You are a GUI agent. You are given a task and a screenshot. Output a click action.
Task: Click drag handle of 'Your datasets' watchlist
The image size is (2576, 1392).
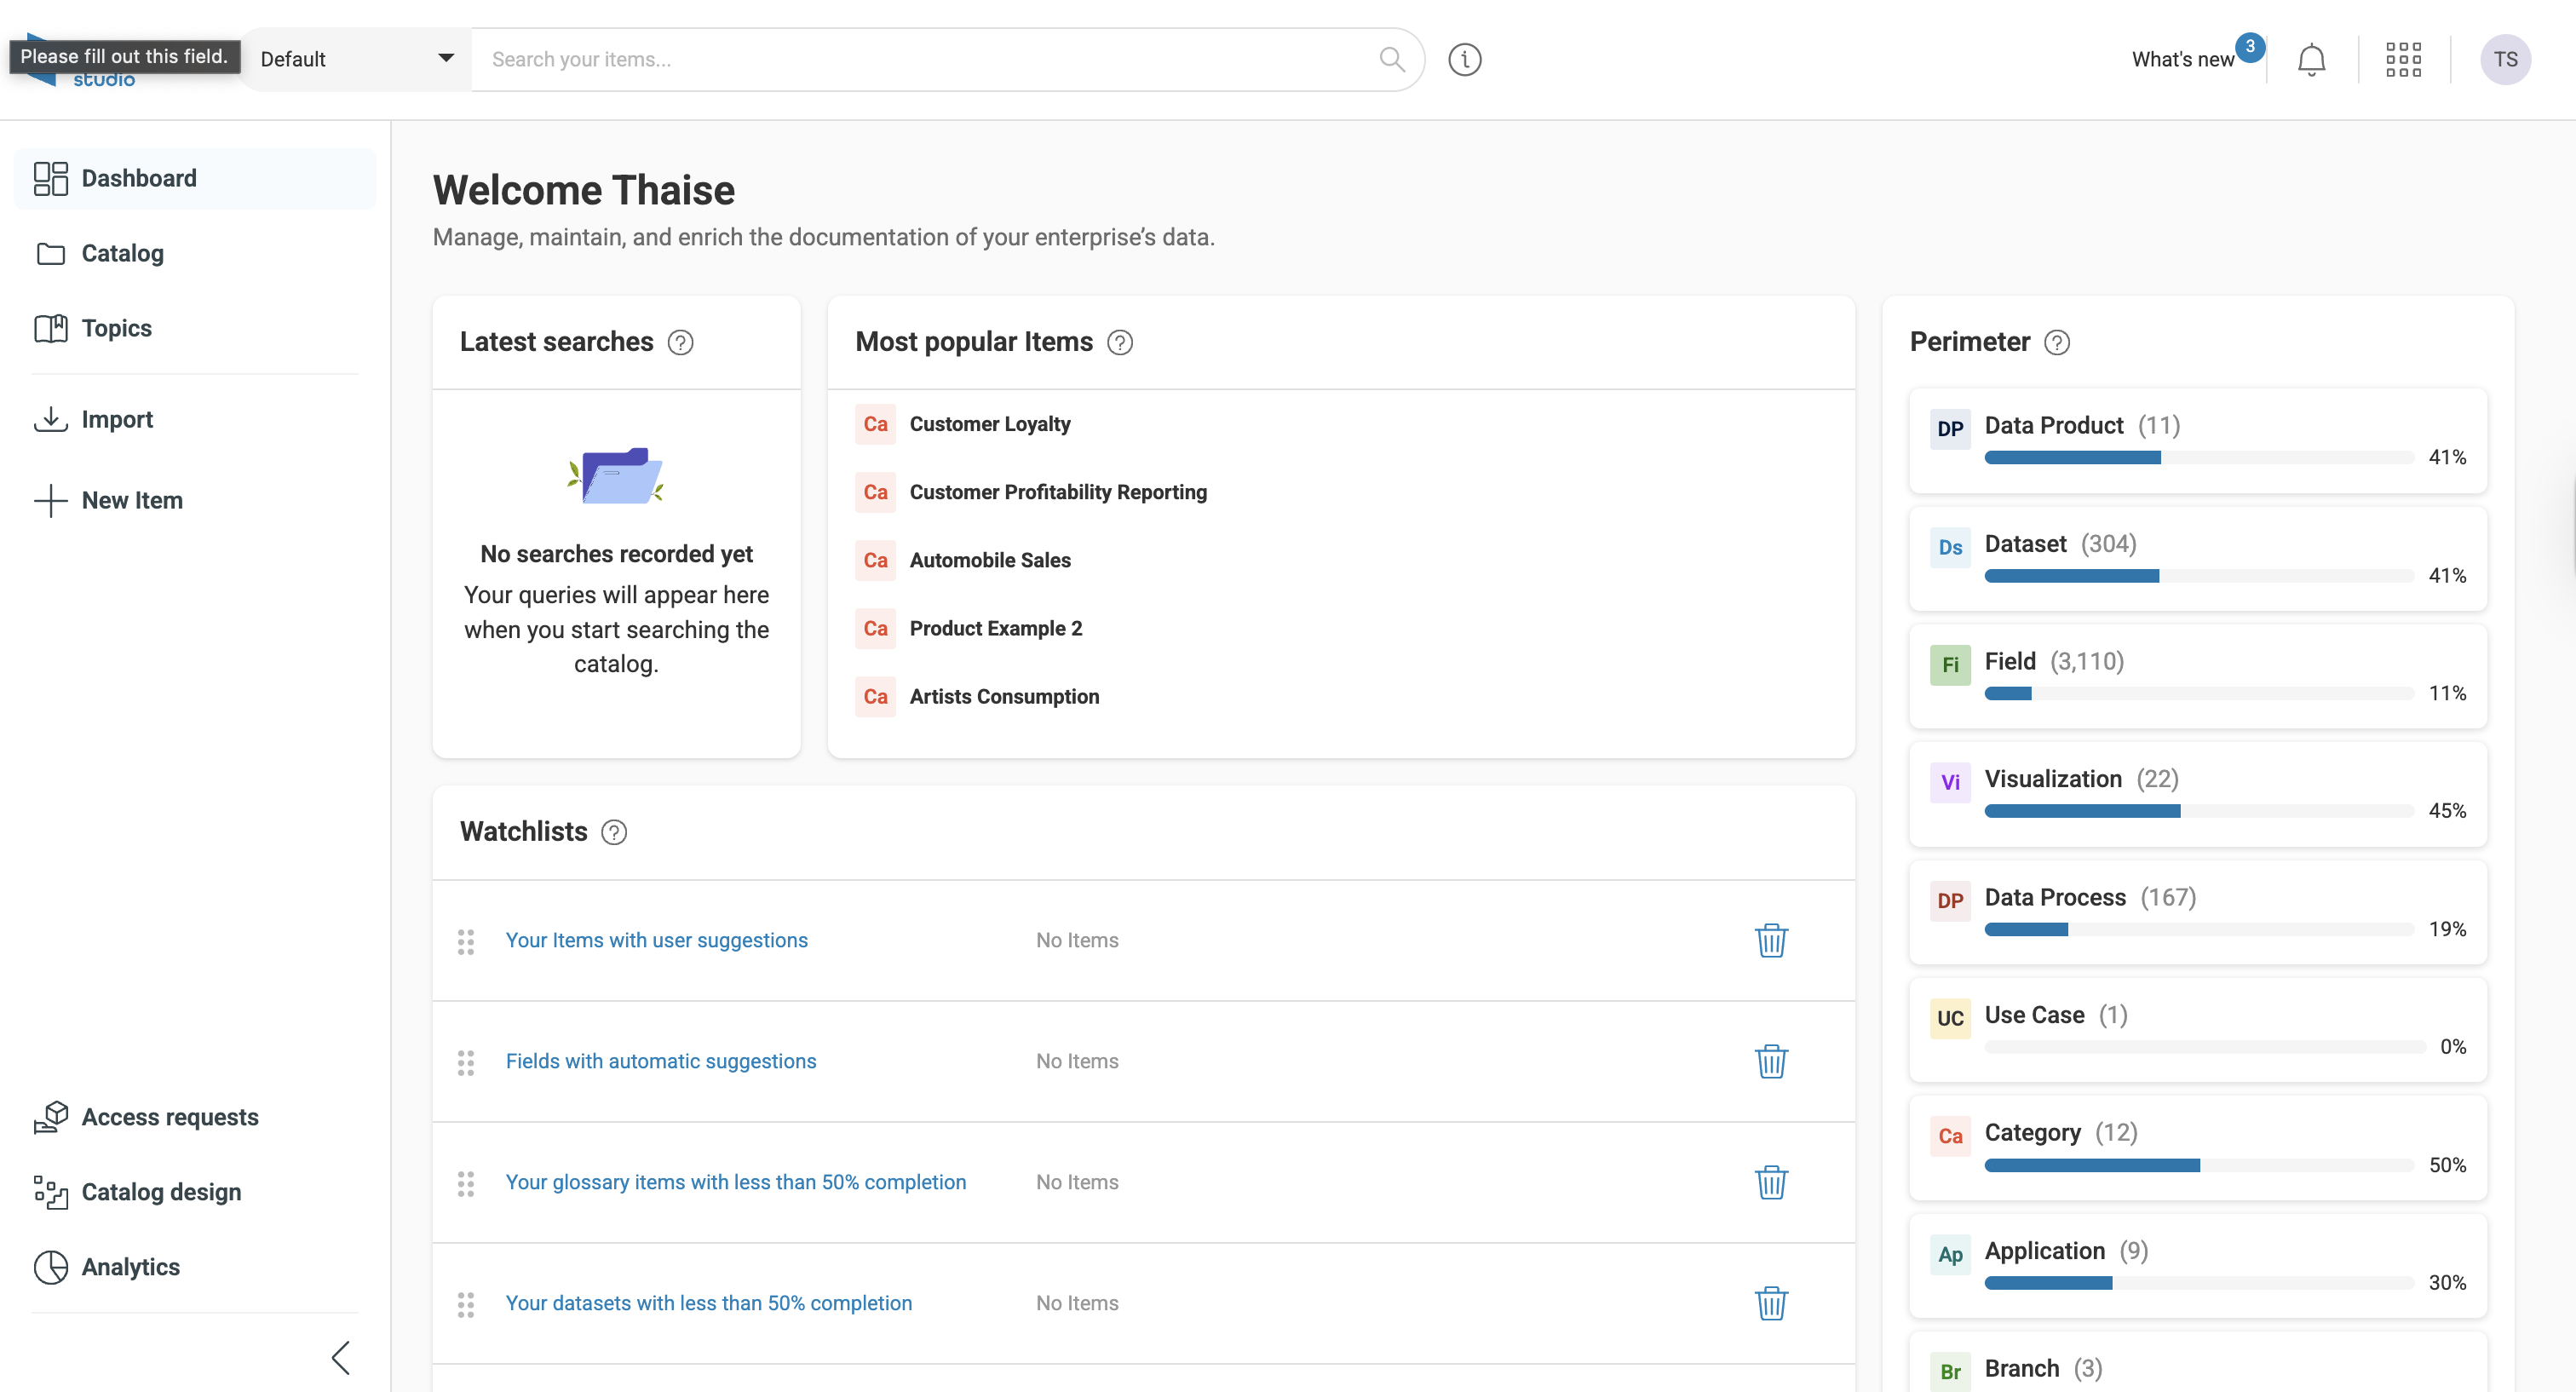(466, 1304)
